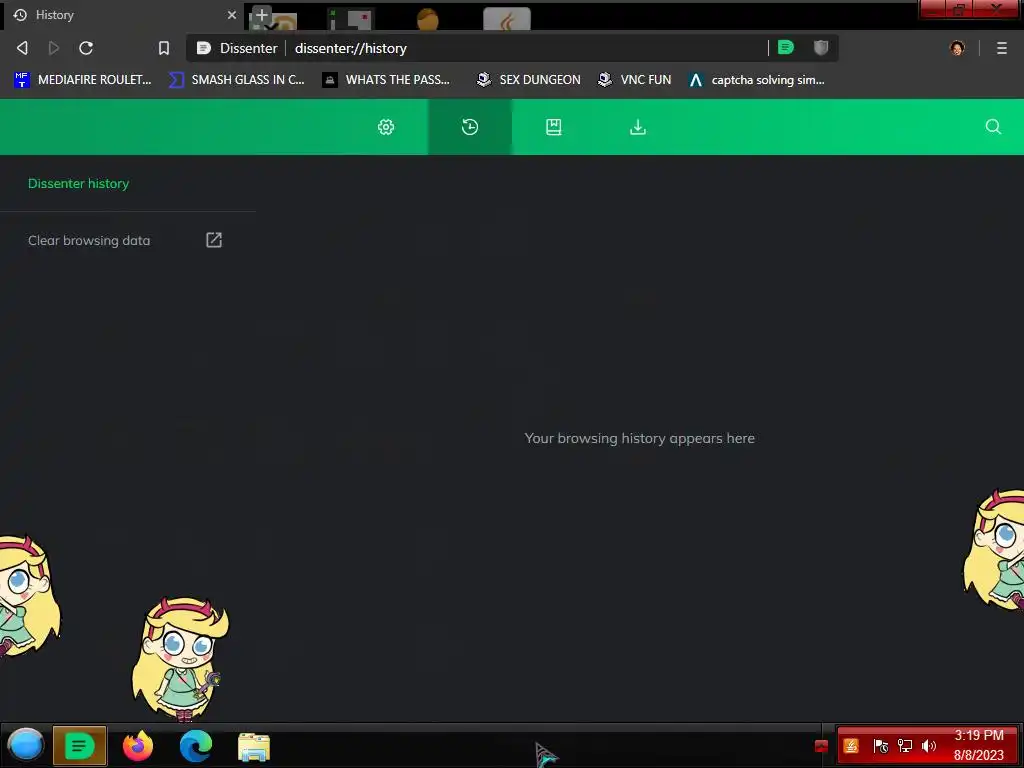Search history with magnifier icon
Viewport: 1024px width, 768px height.
(993, 127)
